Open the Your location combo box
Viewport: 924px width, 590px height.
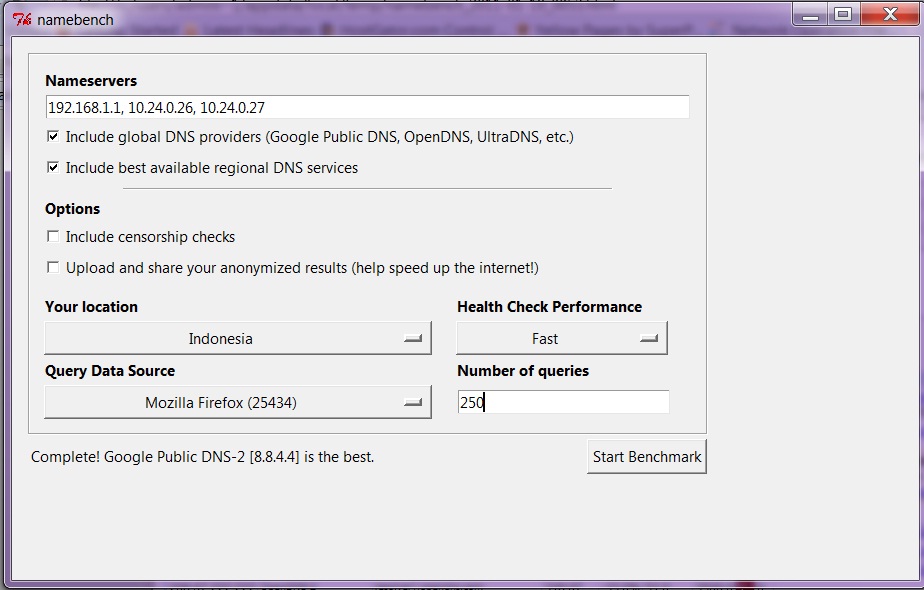tap(236, 337)
